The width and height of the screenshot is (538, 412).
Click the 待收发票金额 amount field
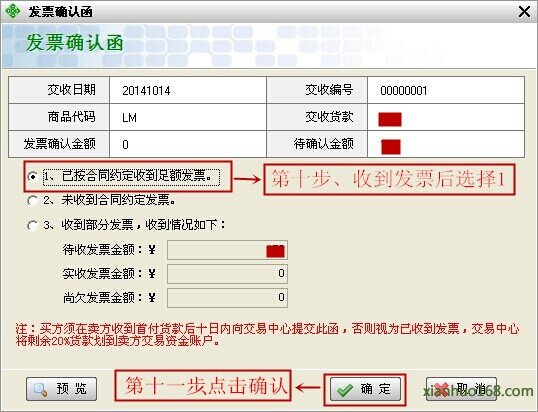click(x=227, y=250)
